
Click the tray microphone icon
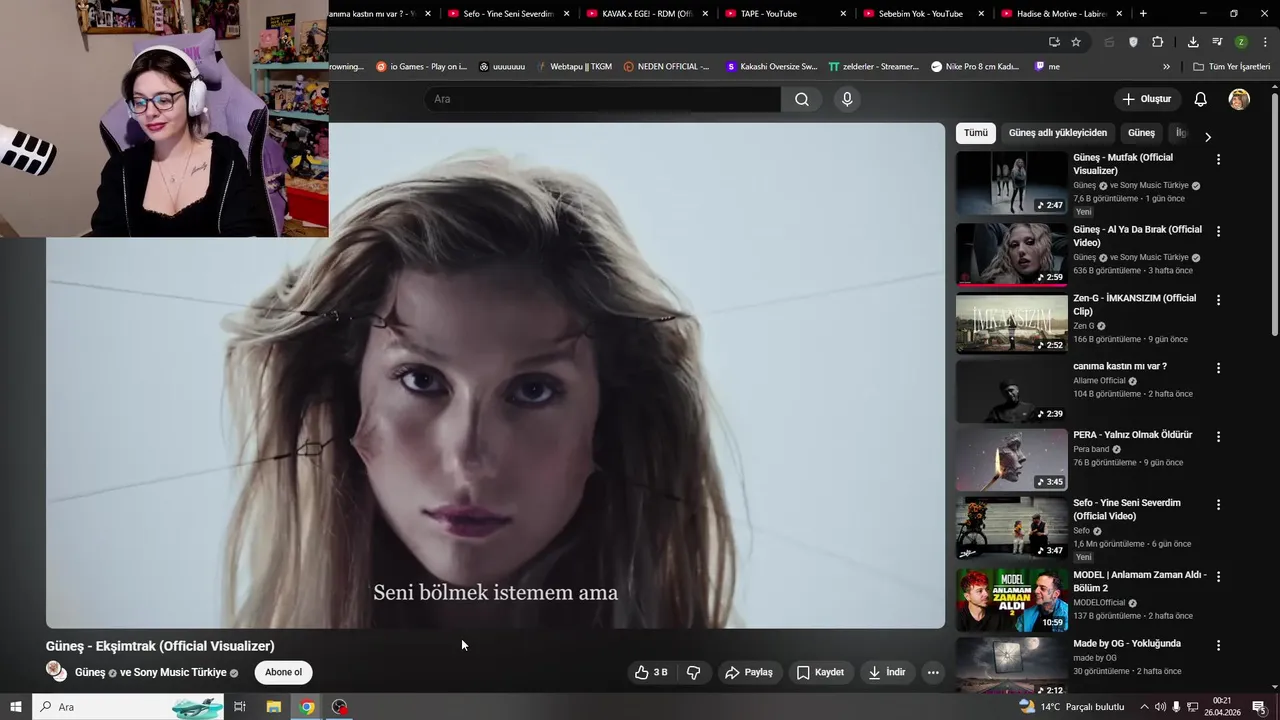pyautogui.click(x=1176, y=707)
